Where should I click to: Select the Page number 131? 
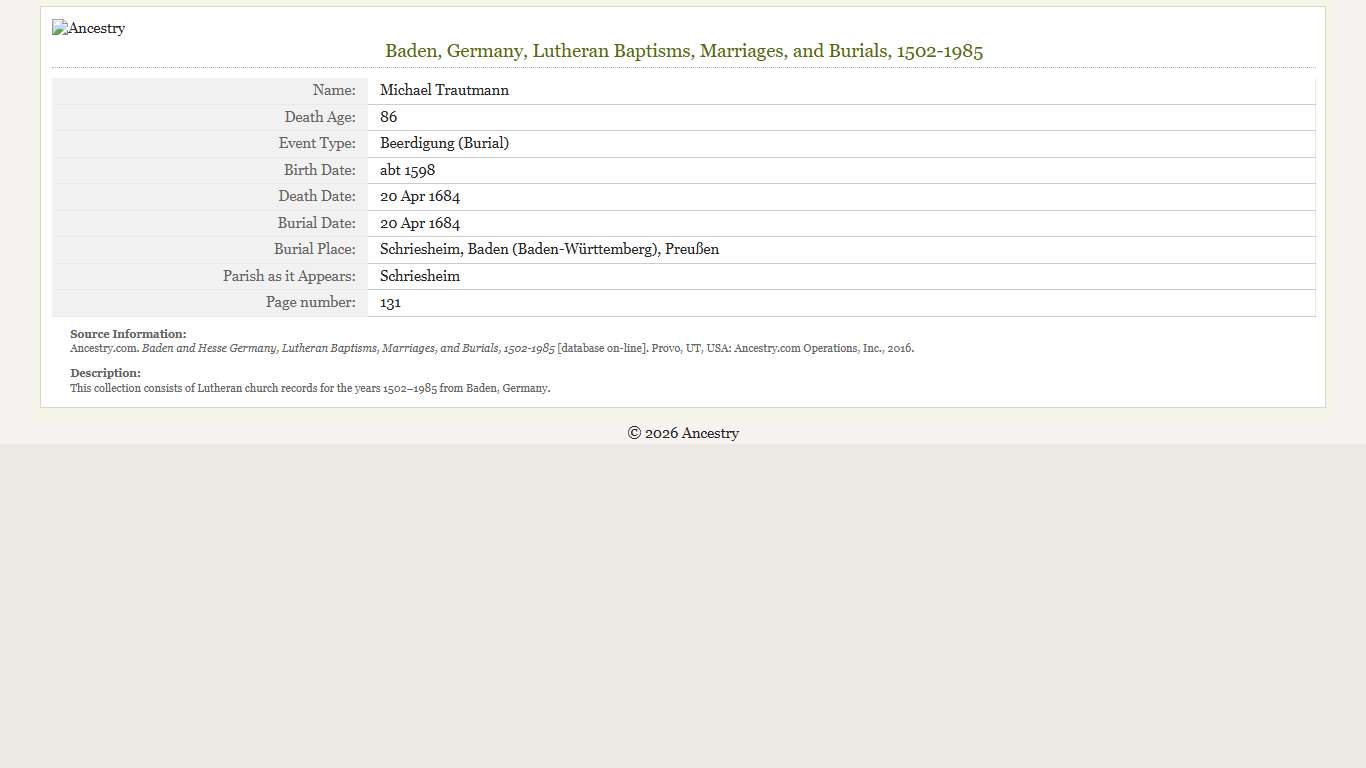click(390, 302)
